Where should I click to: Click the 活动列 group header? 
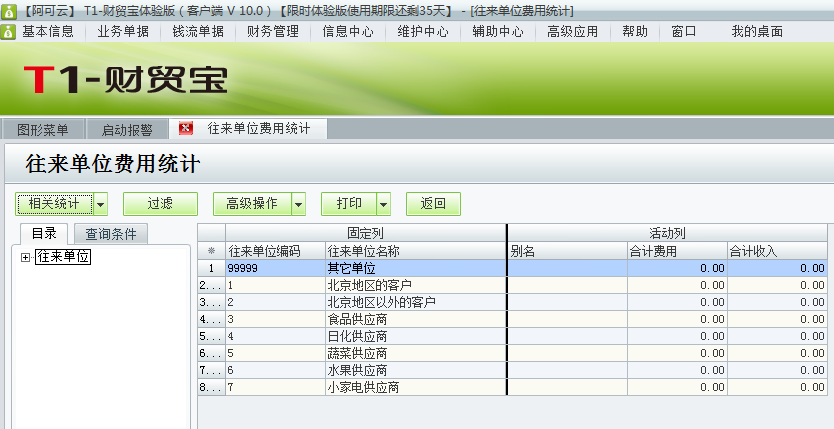coord(668,233)
